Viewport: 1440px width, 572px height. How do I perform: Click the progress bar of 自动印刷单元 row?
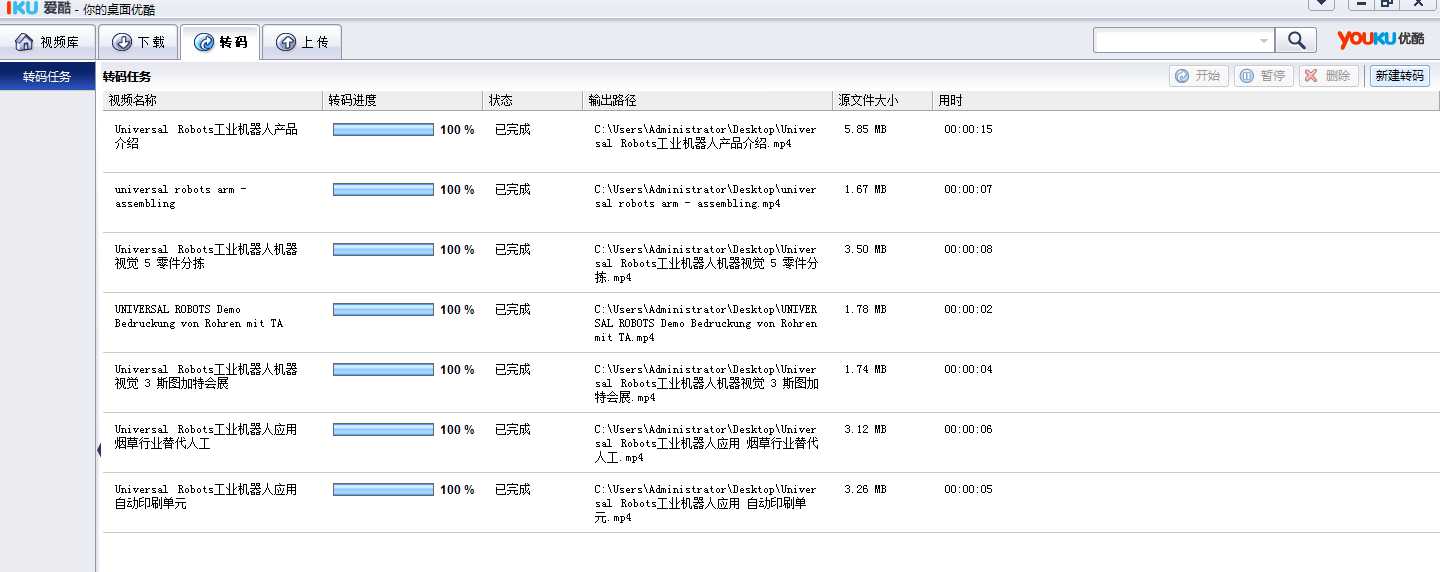tap(383, 490)
